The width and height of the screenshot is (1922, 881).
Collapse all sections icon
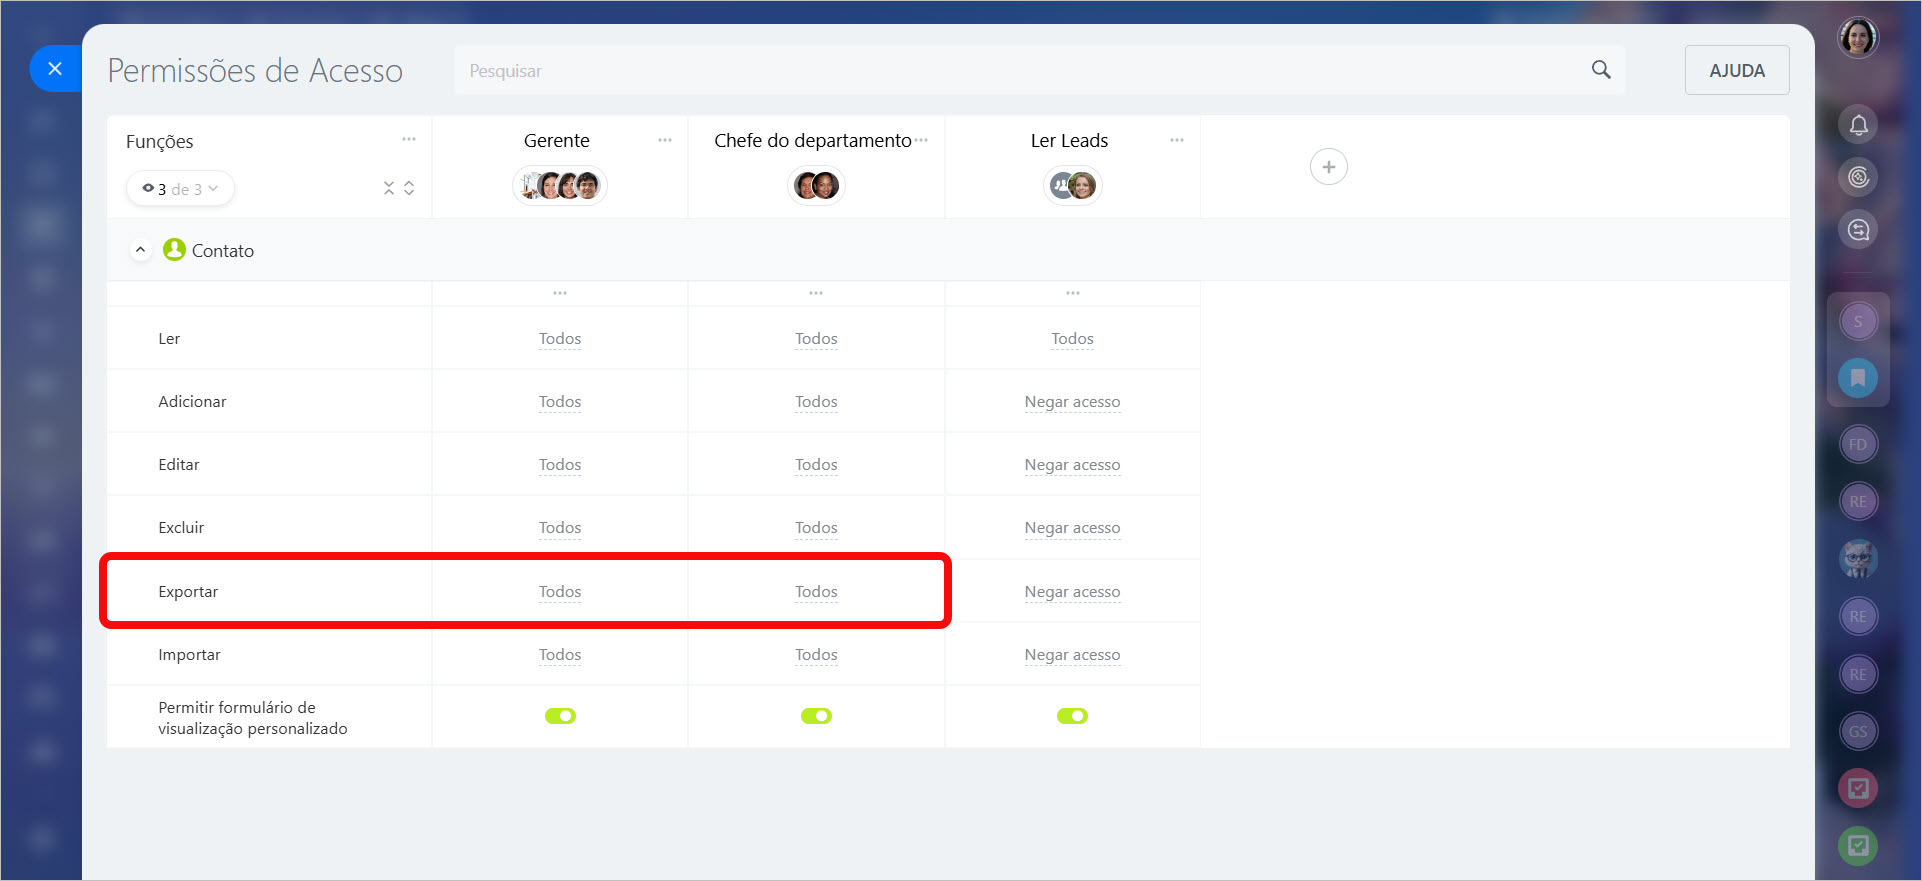[389, 188]
